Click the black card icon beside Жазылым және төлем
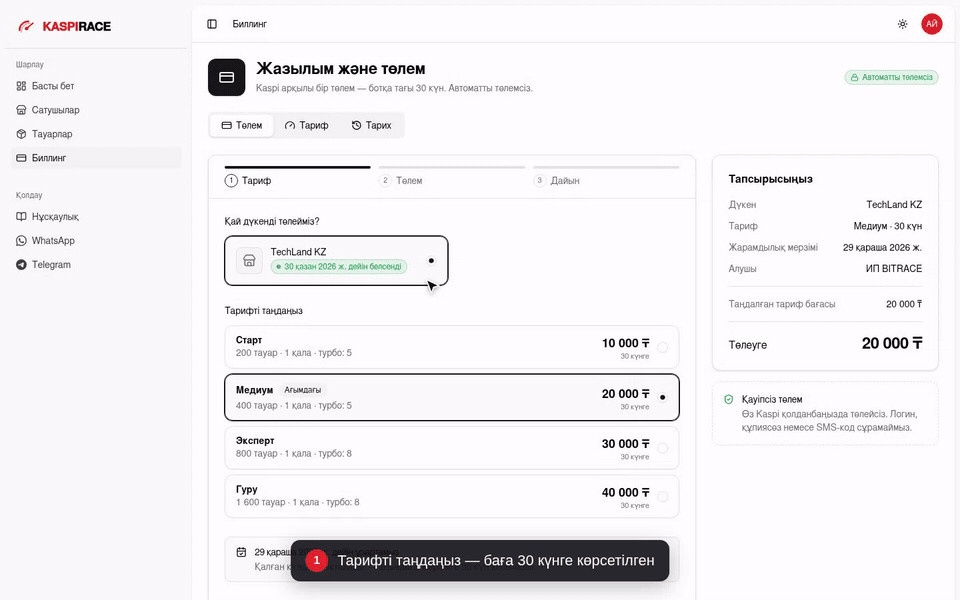The width and height of the screenshot is (960, 600). 227,77
